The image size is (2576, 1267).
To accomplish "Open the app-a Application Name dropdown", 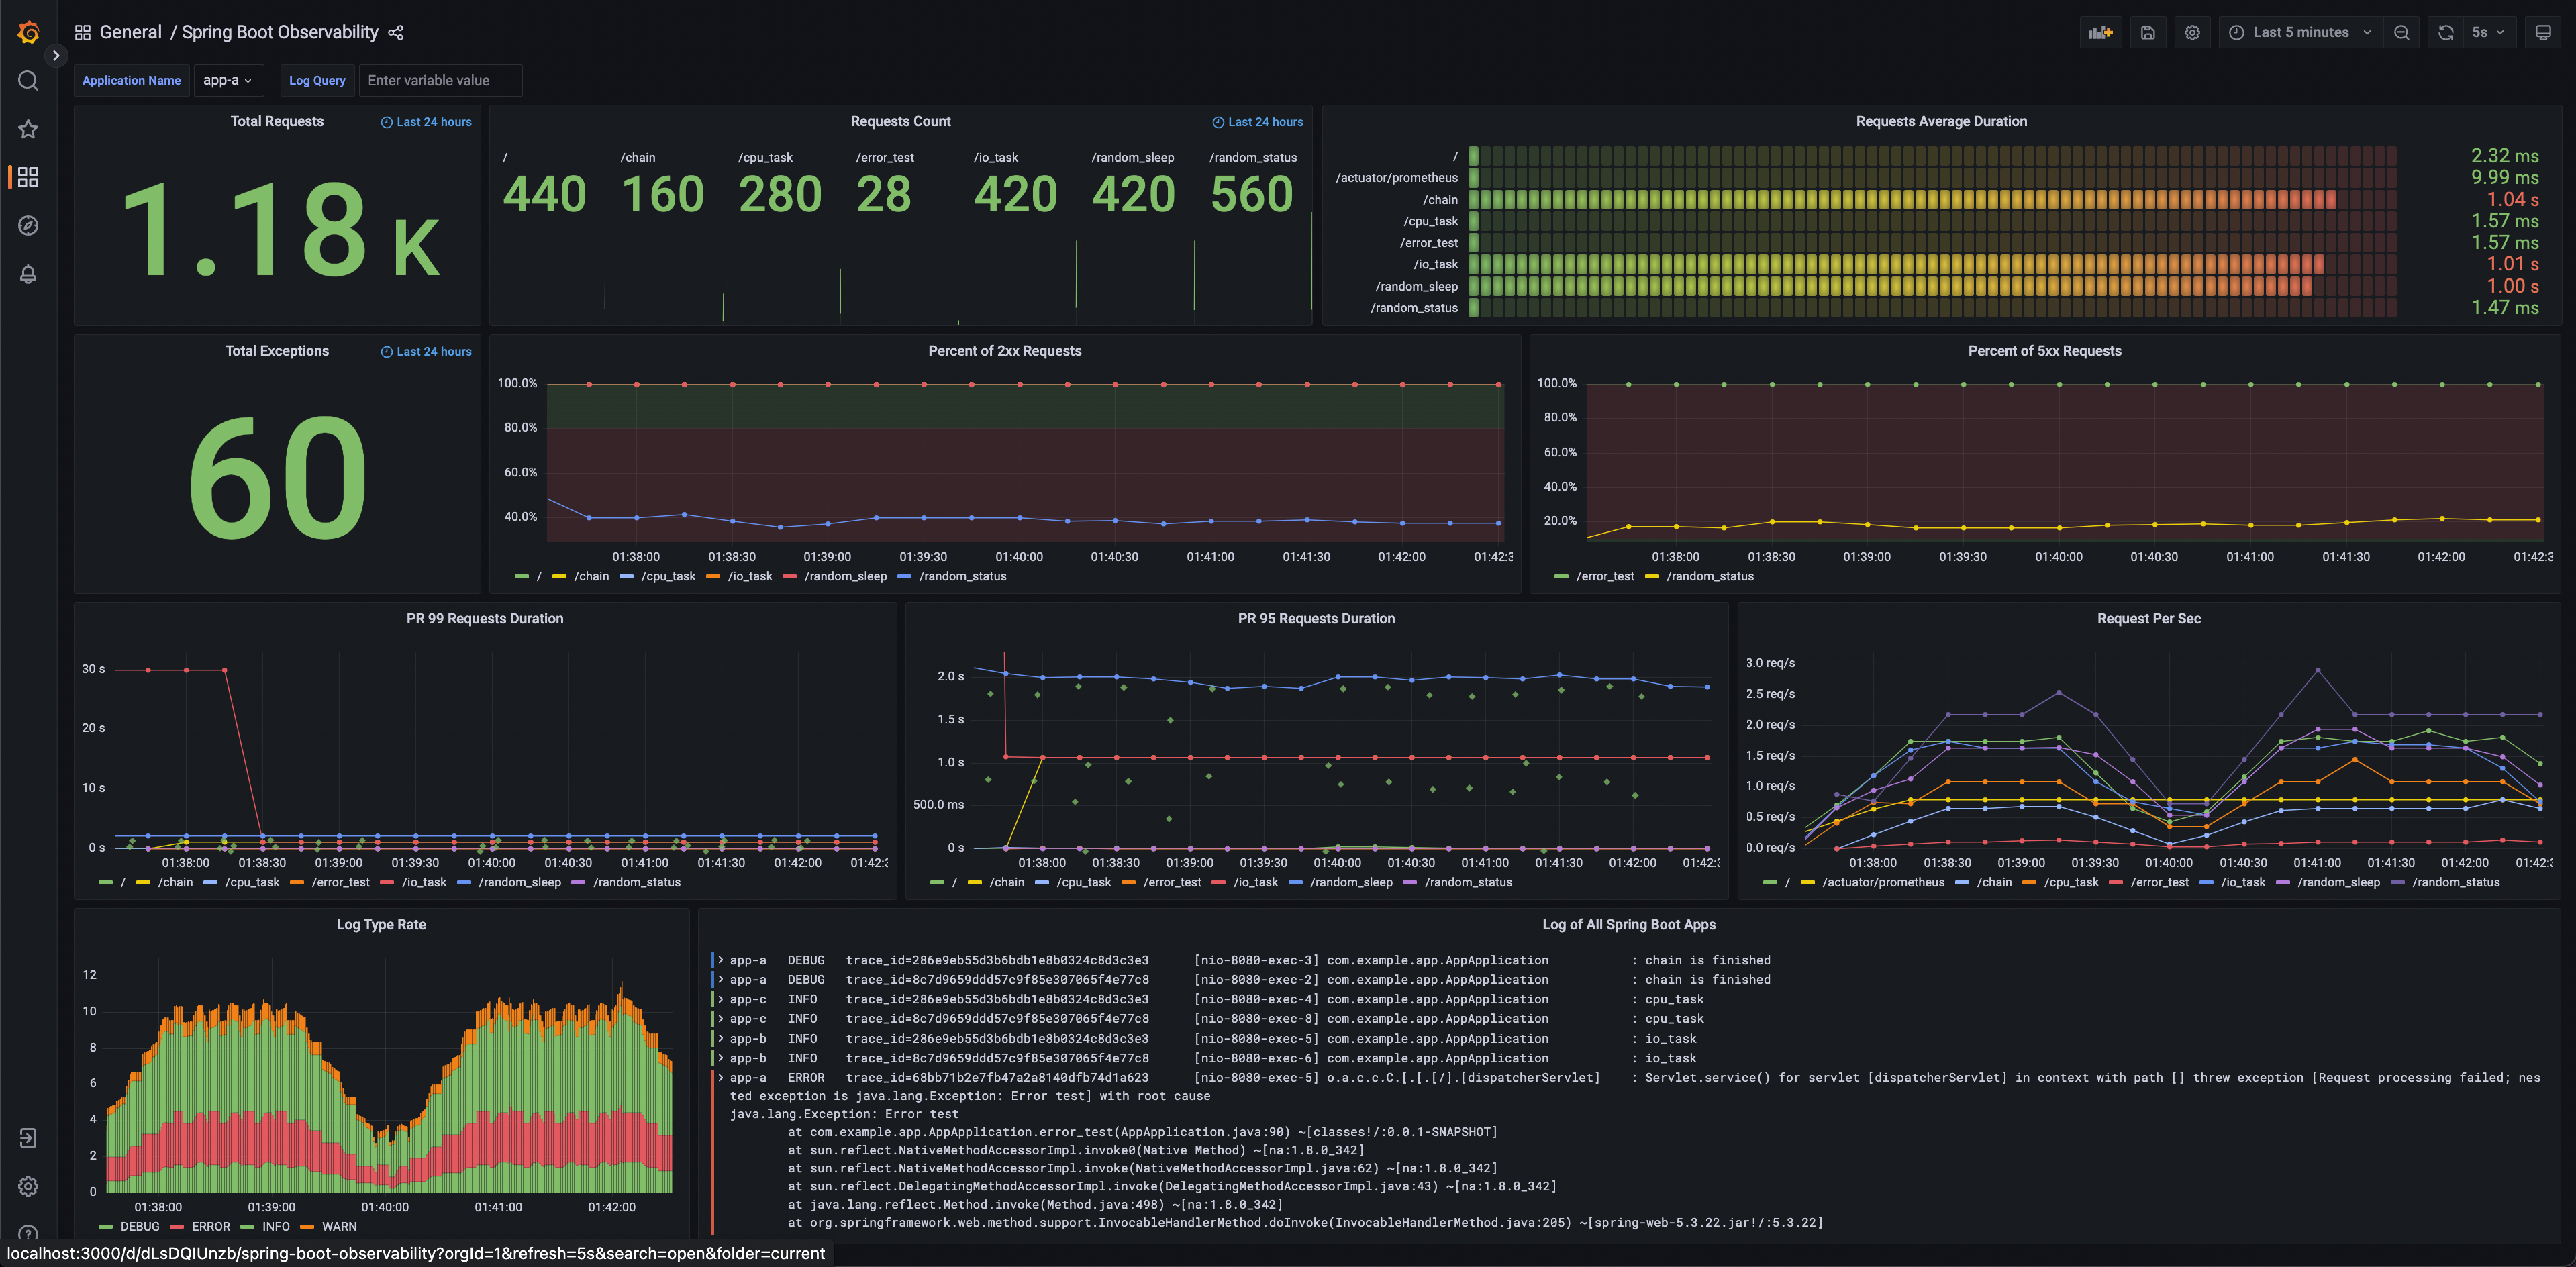I will (x=227, y=80).
